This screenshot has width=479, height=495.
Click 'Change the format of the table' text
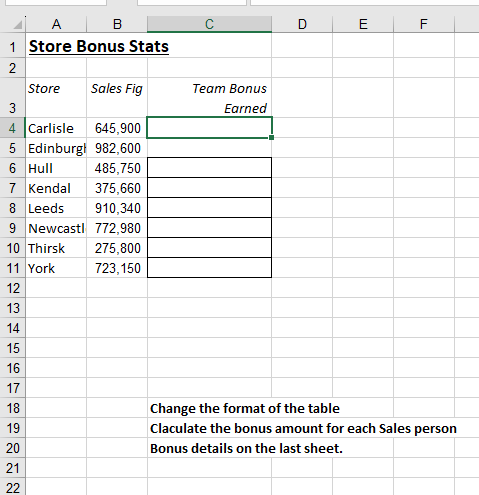[245, 408]
